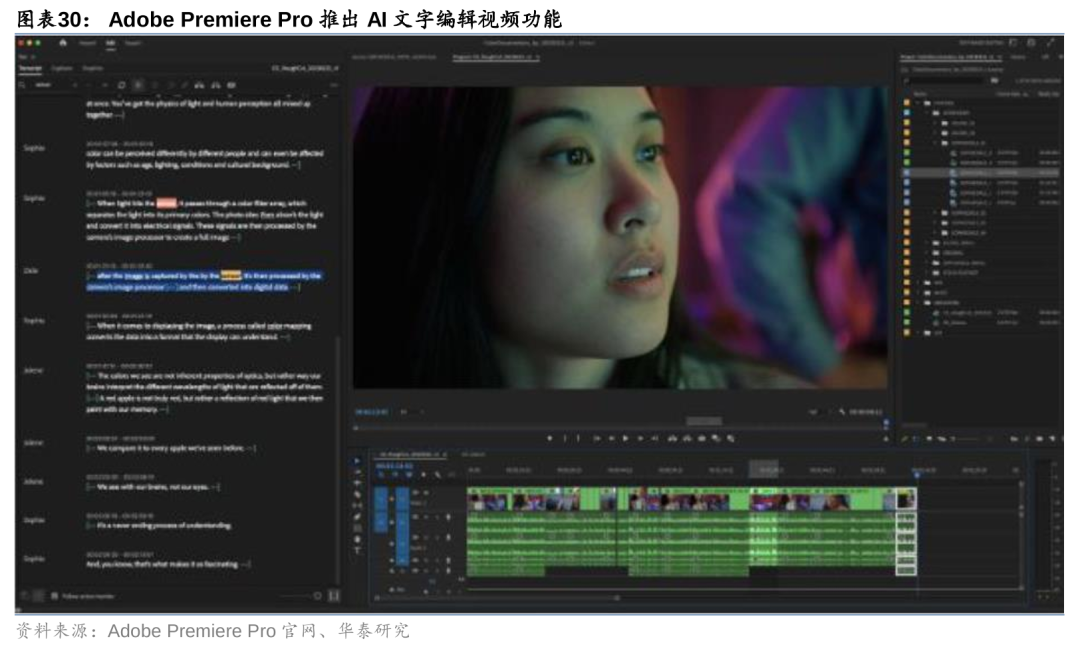Viewport: 1080px width, 649px height.
Task: Select the Razor tool
Action: pyautogui.click(x=357, y=495)
